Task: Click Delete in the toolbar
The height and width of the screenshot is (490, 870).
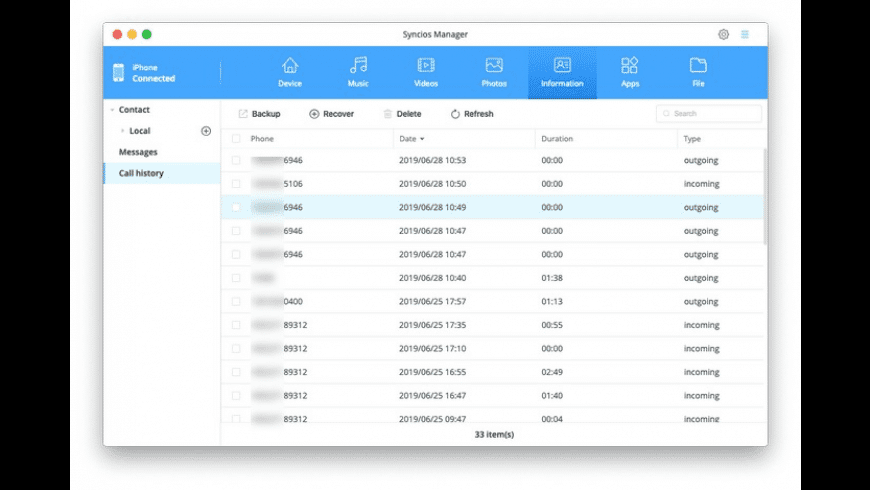Action: pos(402,114)
